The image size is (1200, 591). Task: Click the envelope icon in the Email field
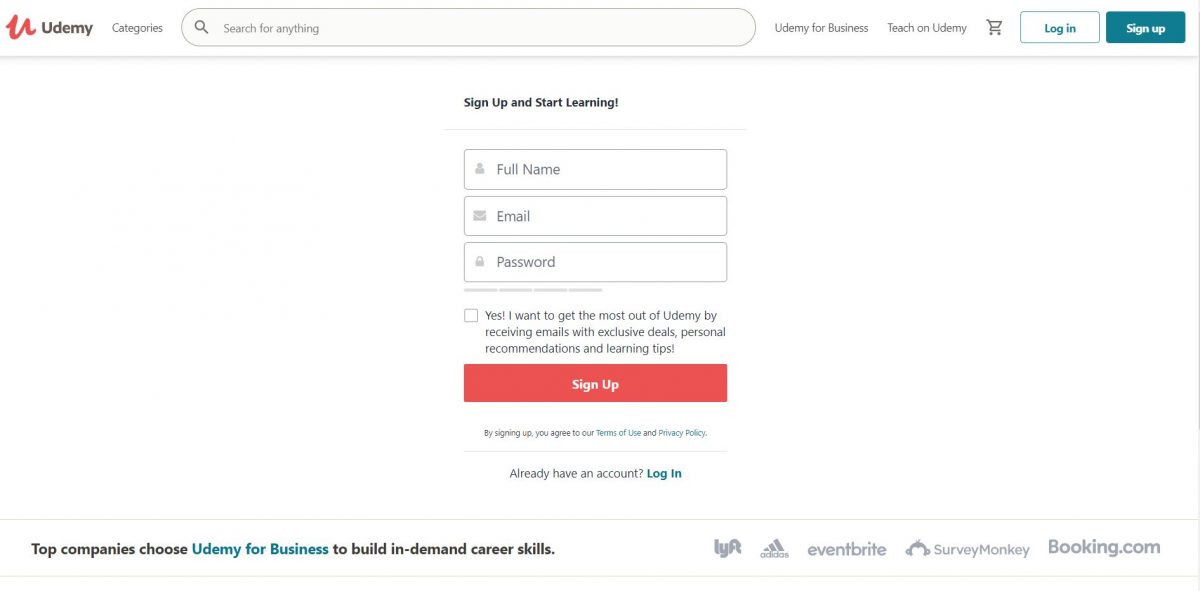479,214
